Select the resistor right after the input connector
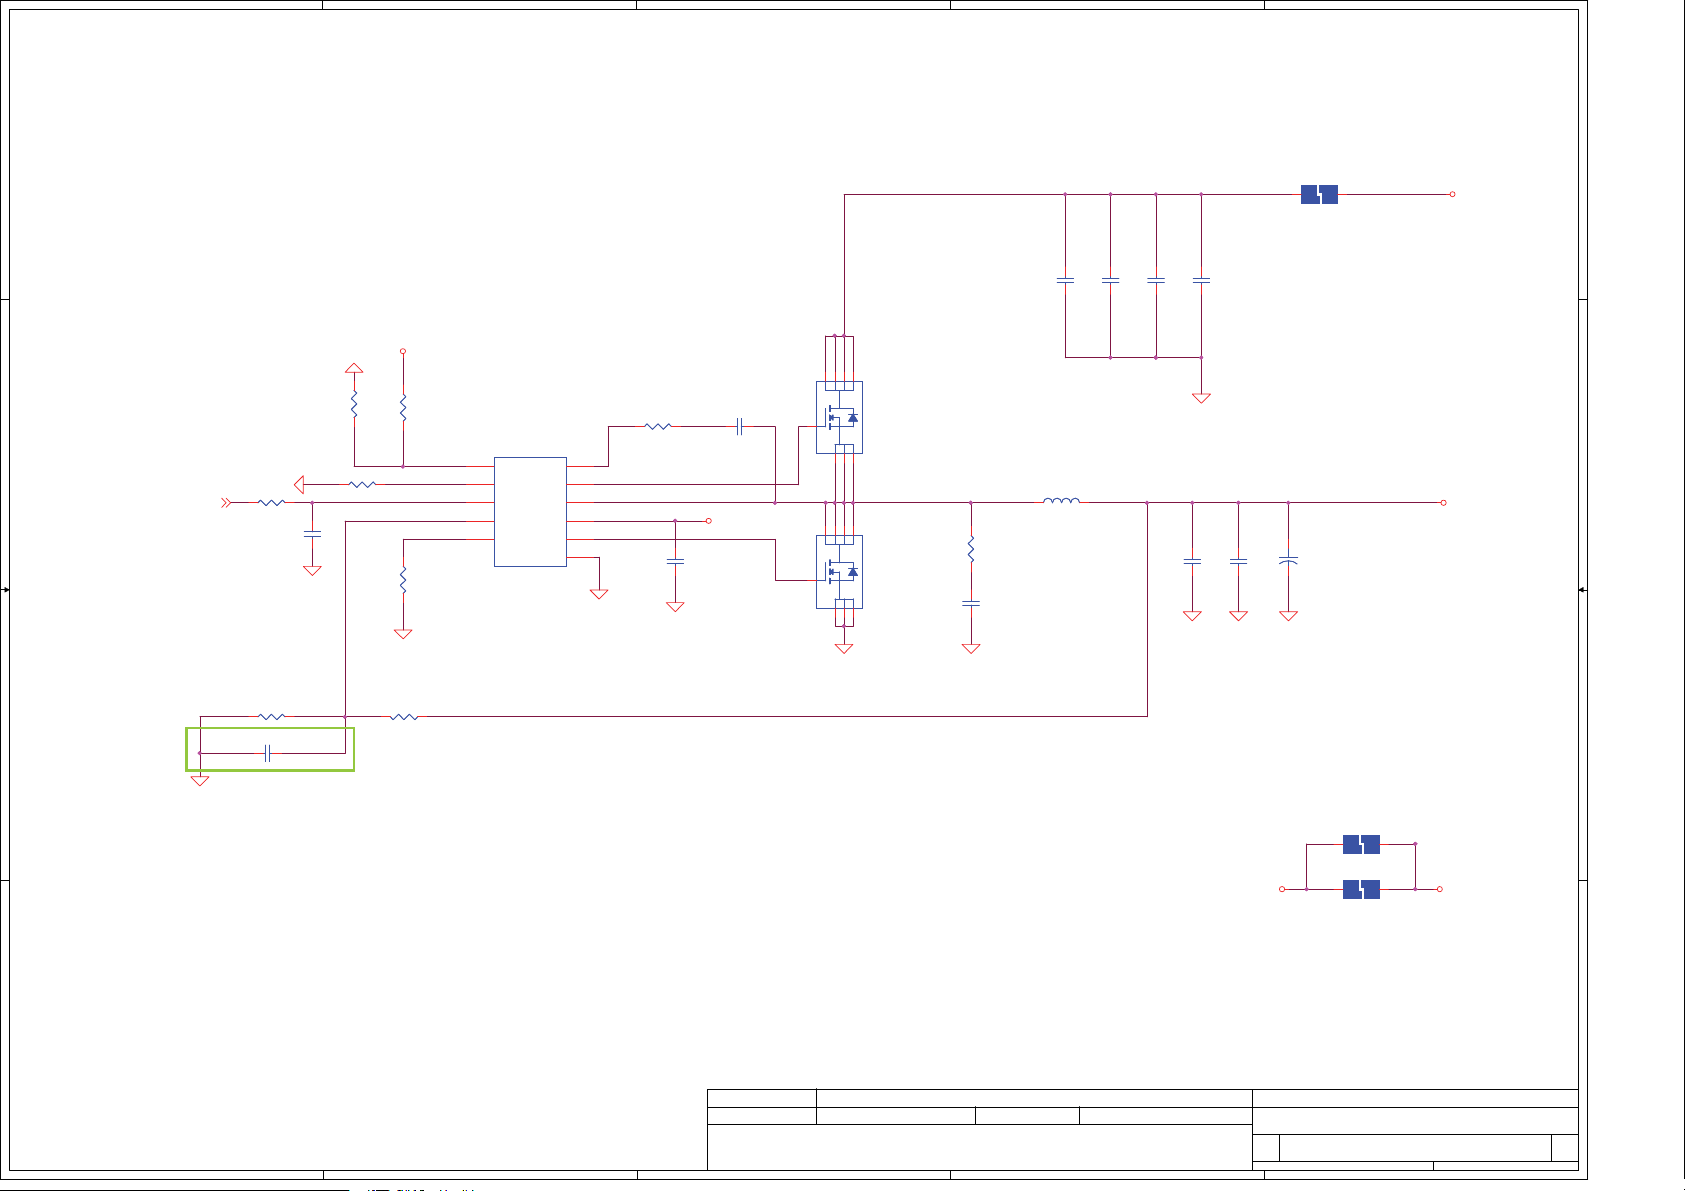The image size is (1685, 1191). coord(271,503)
